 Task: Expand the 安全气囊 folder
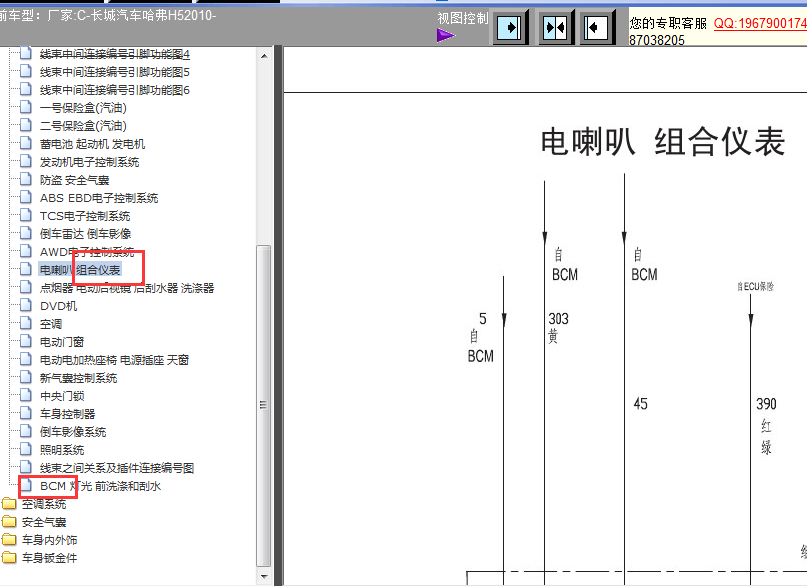44,522
